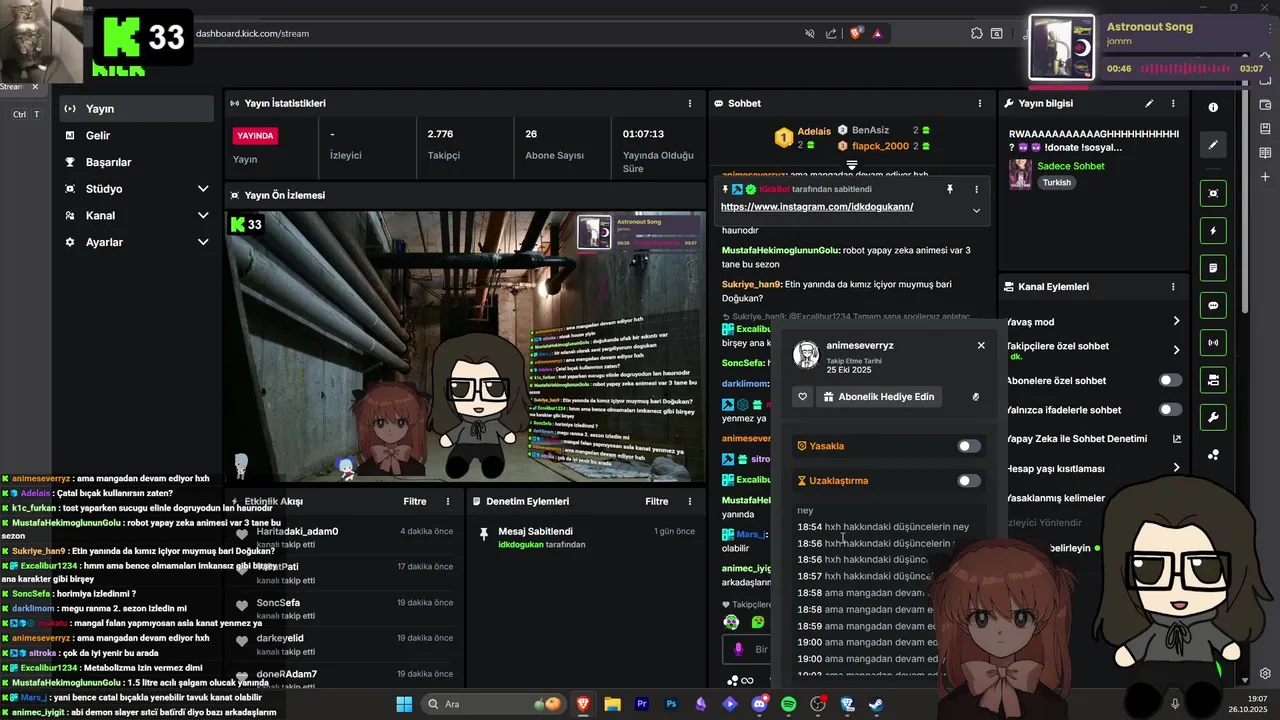Open Yayın bilgisi three-dot menu
This screenshot has height=720, width=1280.
click(x=1173, y=103)
